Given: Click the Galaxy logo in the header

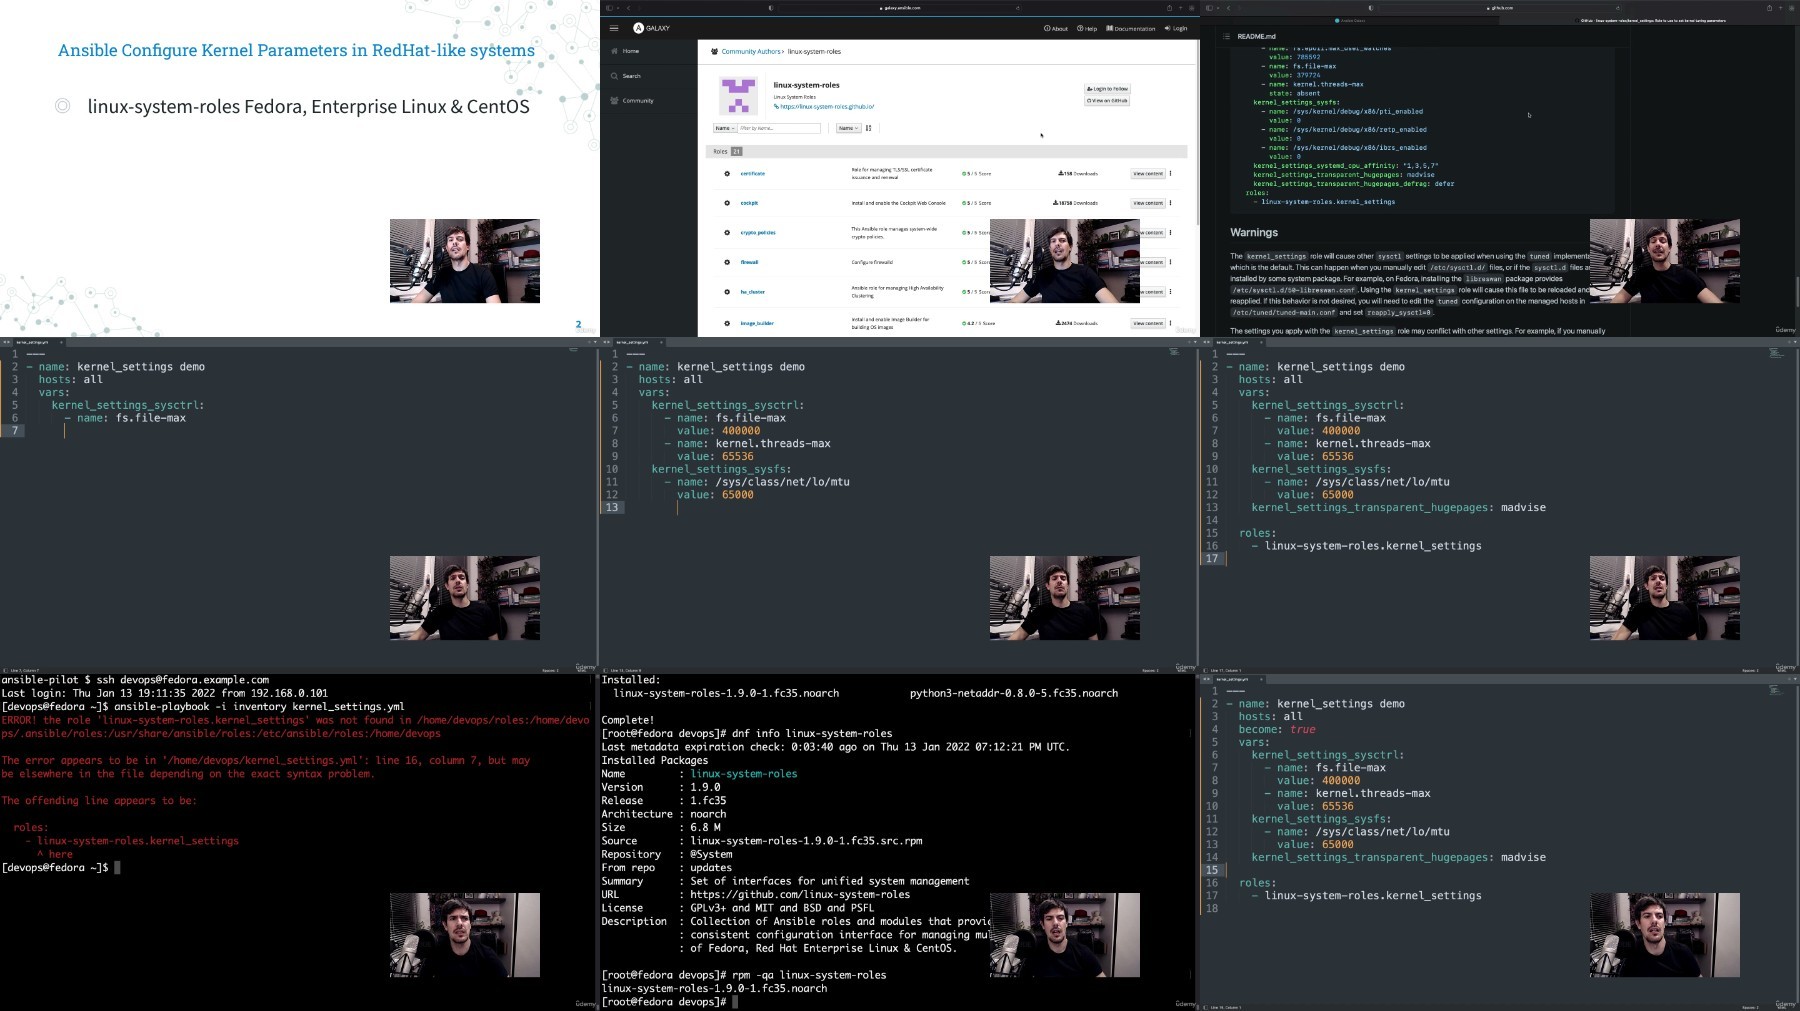Looking at the screenshot, I should tap(651, 28).
